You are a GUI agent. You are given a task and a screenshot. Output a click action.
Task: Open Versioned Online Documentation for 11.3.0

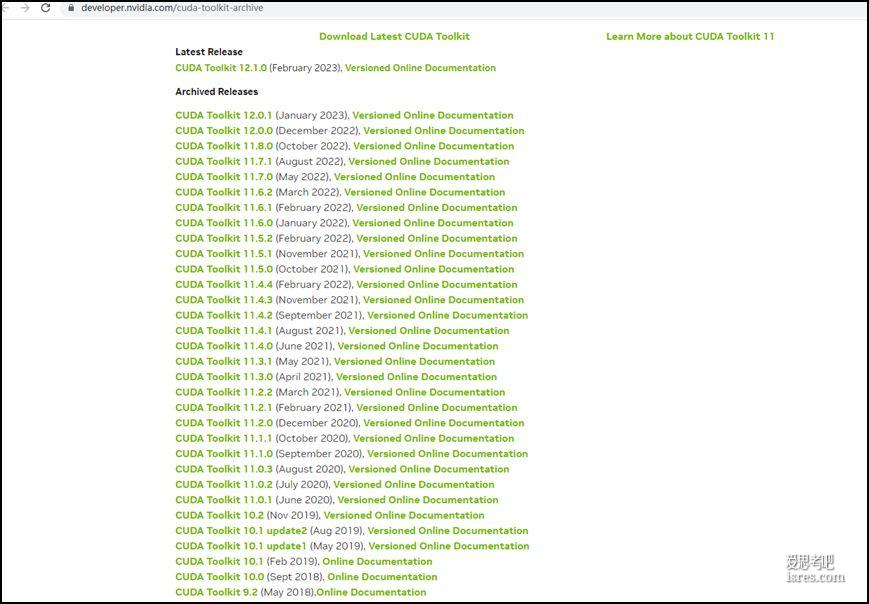(416, 377)
